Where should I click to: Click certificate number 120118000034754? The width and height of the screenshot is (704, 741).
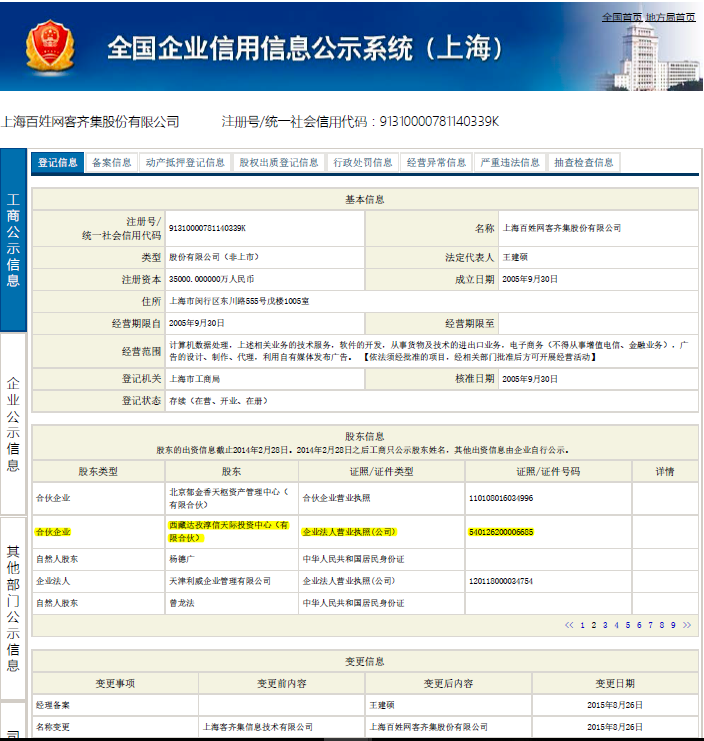pyautogui.click(x=501, y=581)
